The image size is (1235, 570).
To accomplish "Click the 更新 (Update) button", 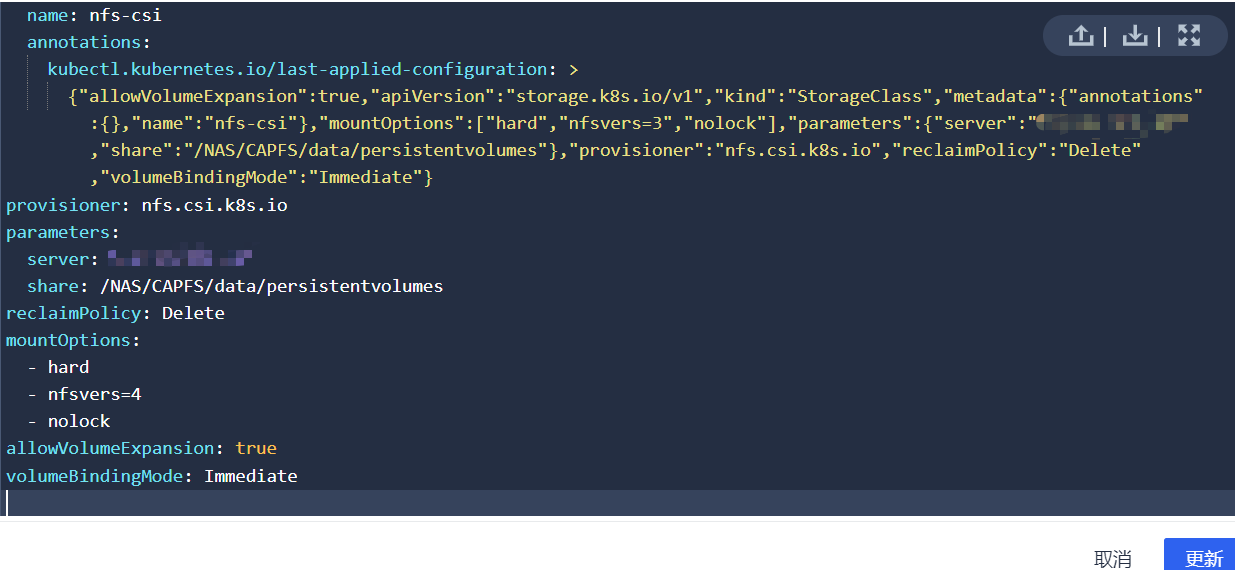I will [x=1203, y=557].
